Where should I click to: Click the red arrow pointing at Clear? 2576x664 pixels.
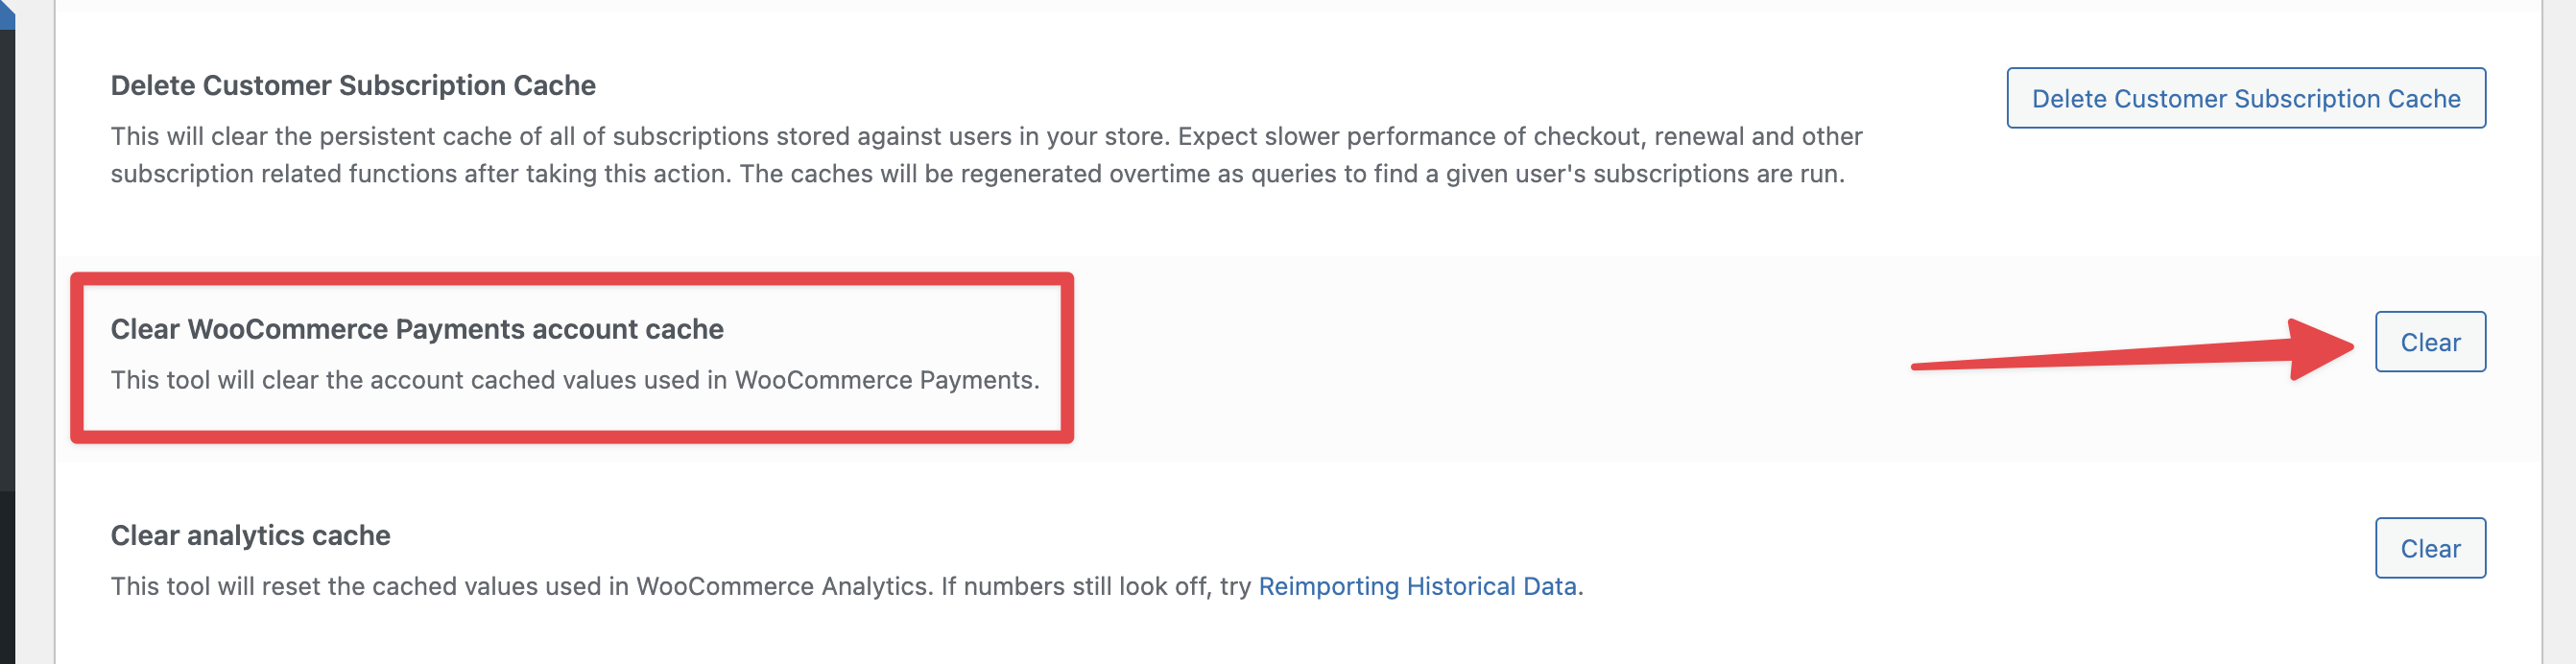point(2100,356)
